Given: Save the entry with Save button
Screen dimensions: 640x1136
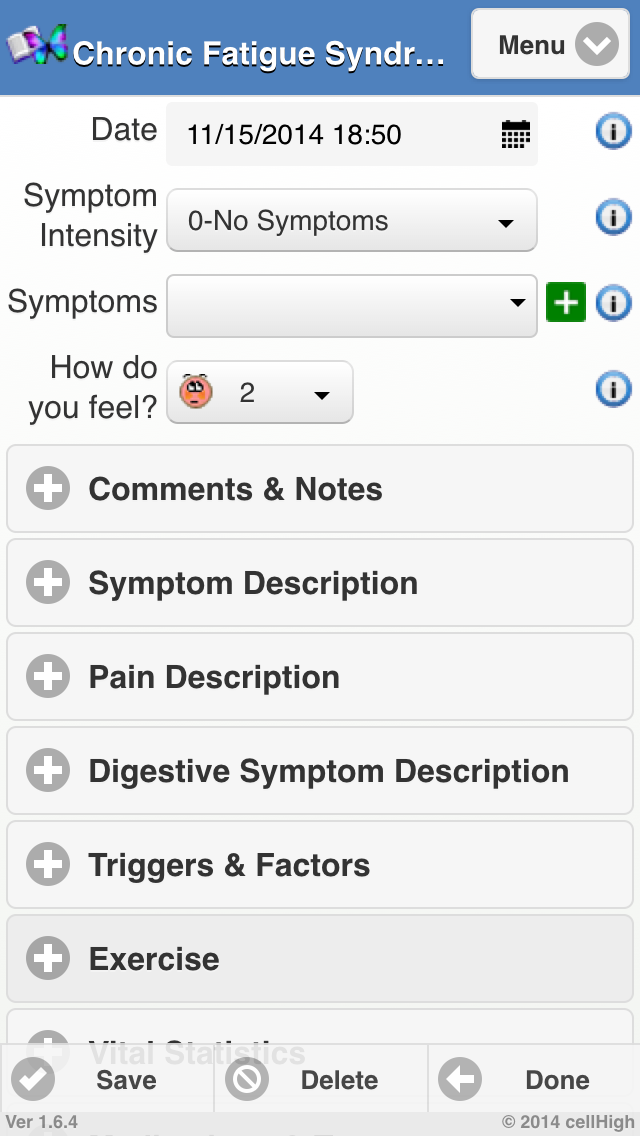Looking at the screenshot, I should pos(107,1080).
